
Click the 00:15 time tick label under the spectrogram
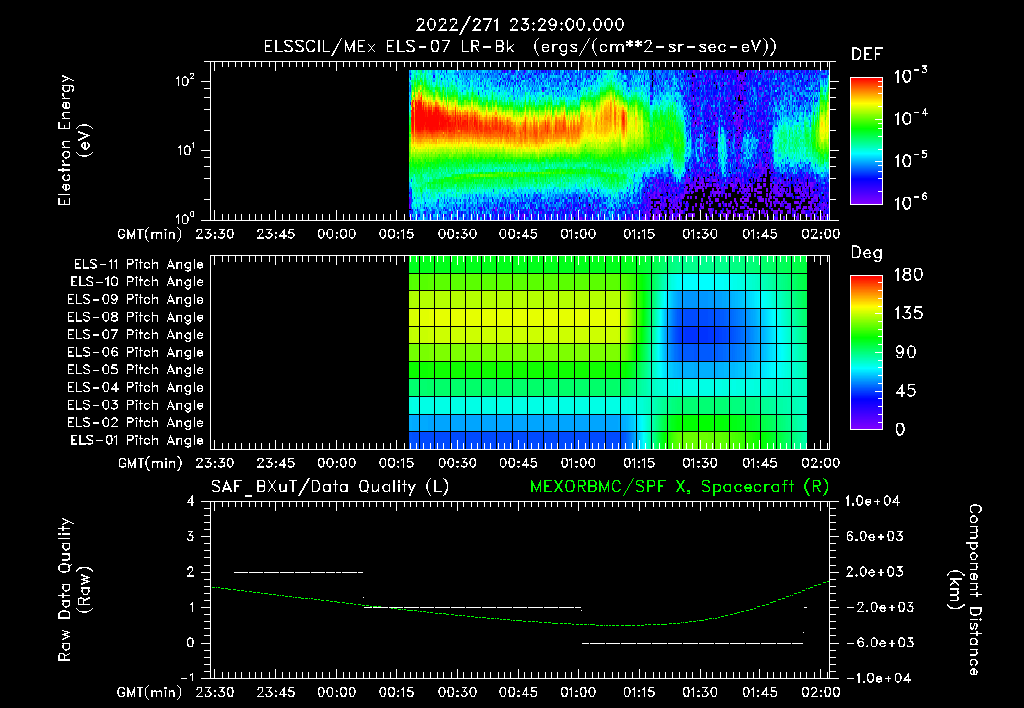[396, 234]
